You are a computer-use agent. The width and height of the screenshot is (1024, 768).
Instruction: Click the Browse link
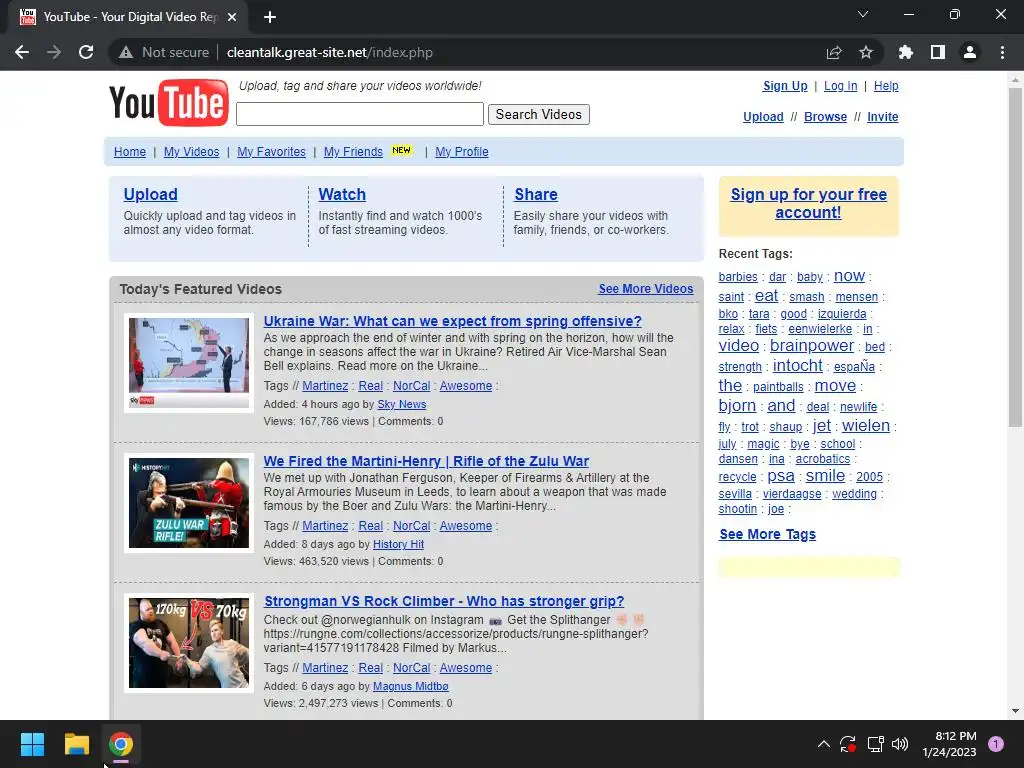click(x=825, y=116)
